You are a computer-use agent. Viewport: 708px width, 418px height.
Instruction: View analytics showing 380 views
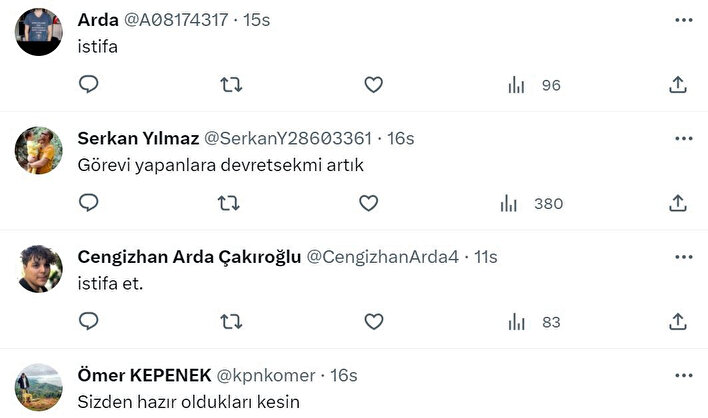tap(531, 204)
